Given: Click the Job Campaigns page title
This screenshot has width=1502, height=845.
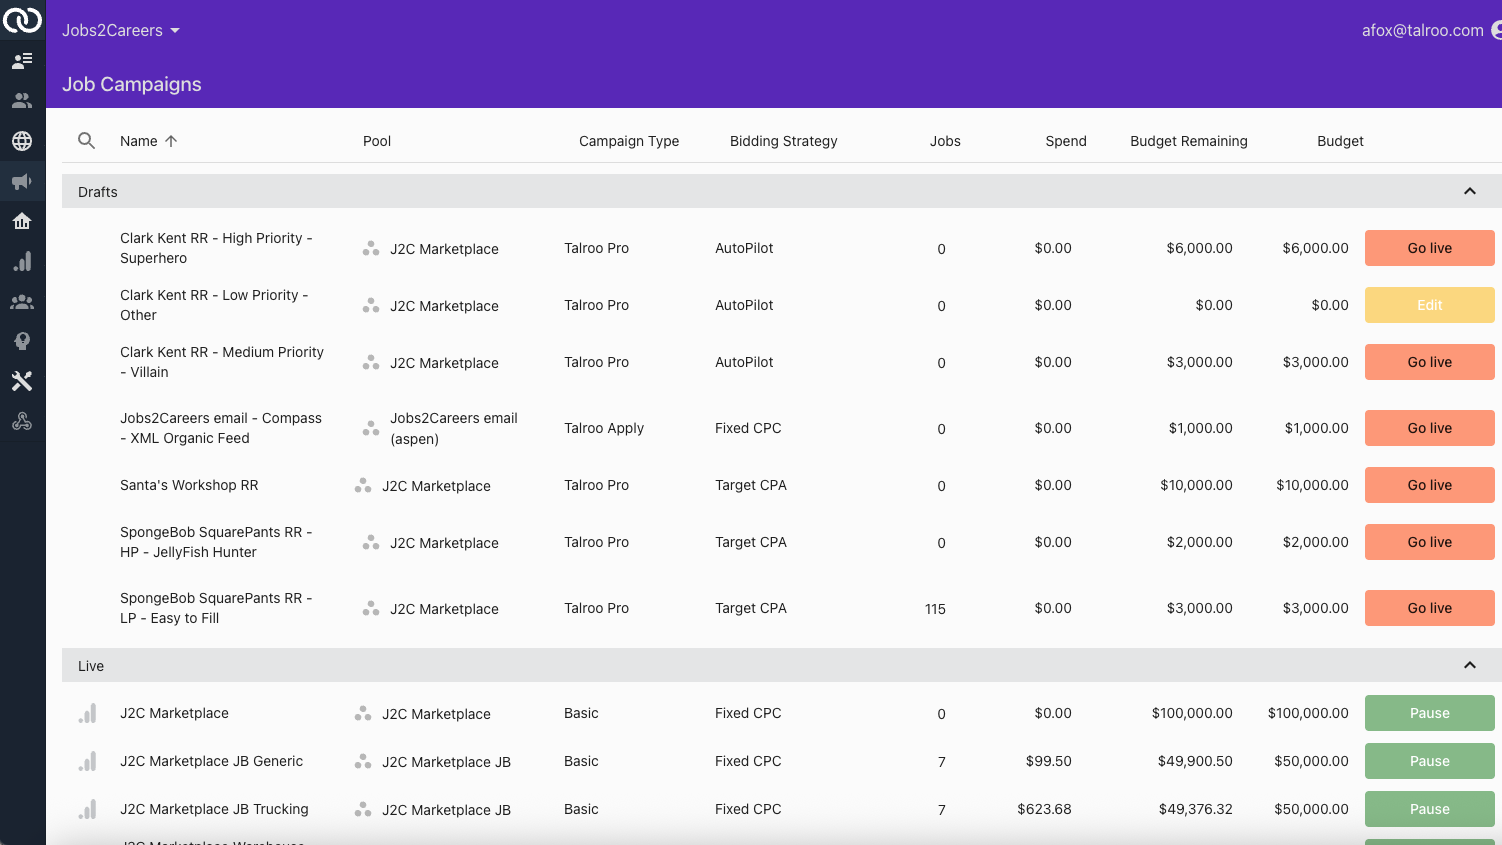Looking at the screenshot, I should coord(132,84).
